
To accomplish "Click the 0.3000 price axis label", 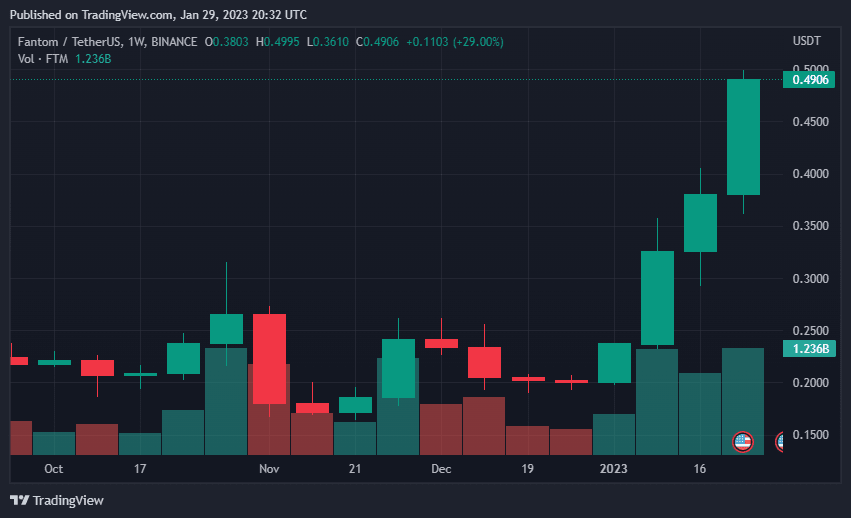I will [810, 279].
